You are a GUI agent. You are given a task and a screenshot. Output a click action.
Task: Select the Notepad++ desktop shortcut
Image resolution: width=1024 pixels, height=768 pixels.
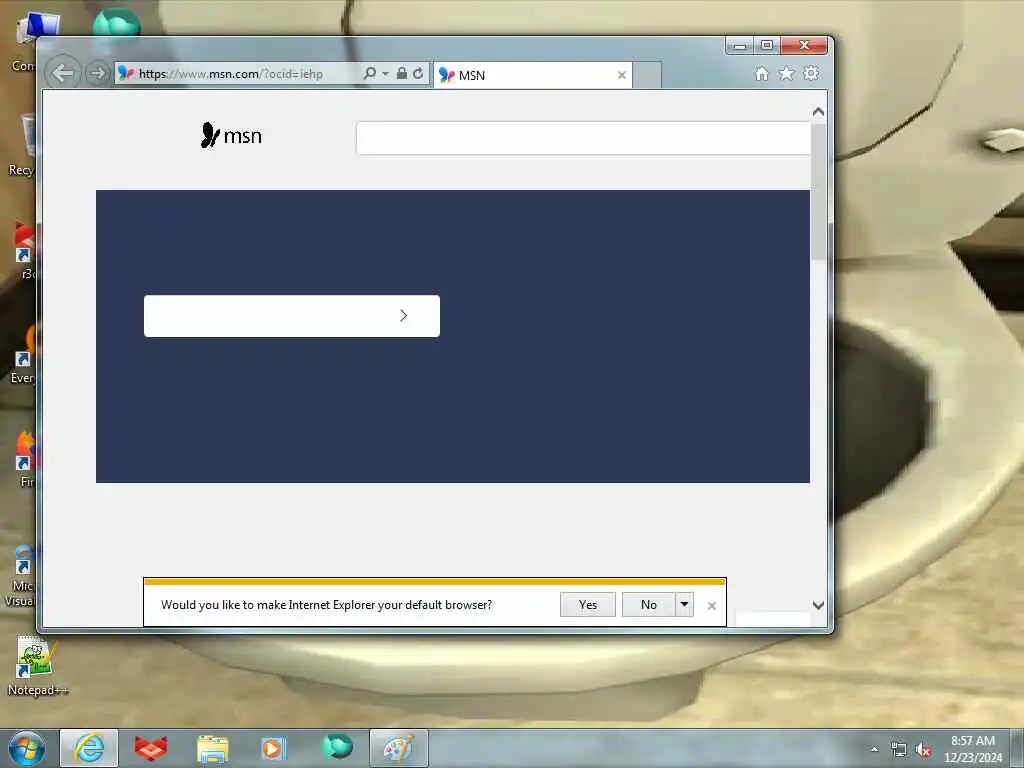point(37,667)
